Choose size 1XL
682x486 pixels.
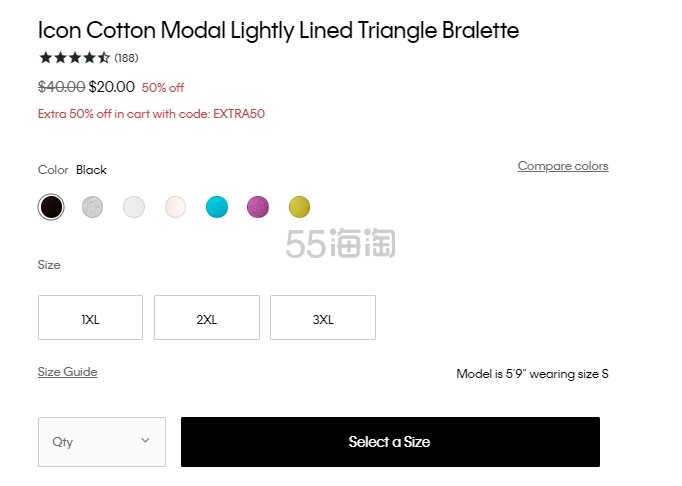(x=90, y=318)
